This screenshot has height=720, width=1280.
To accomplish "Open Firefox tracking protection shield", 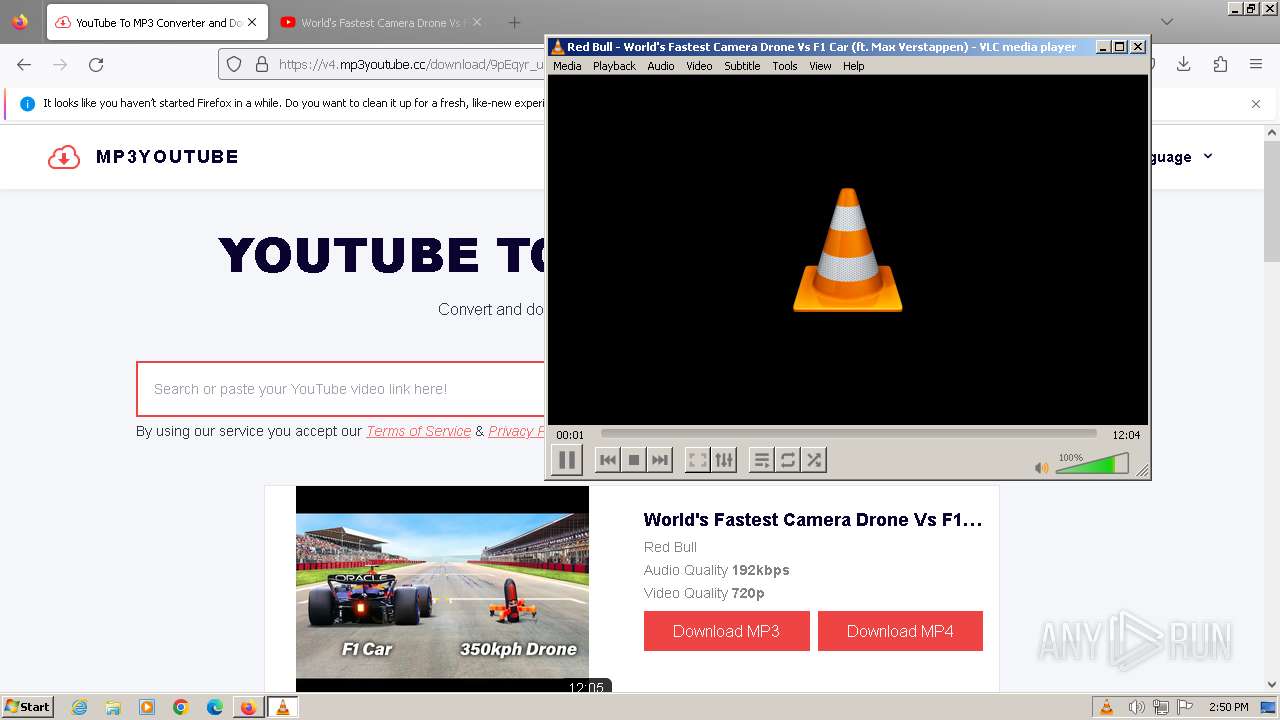I will pos(234,64).
